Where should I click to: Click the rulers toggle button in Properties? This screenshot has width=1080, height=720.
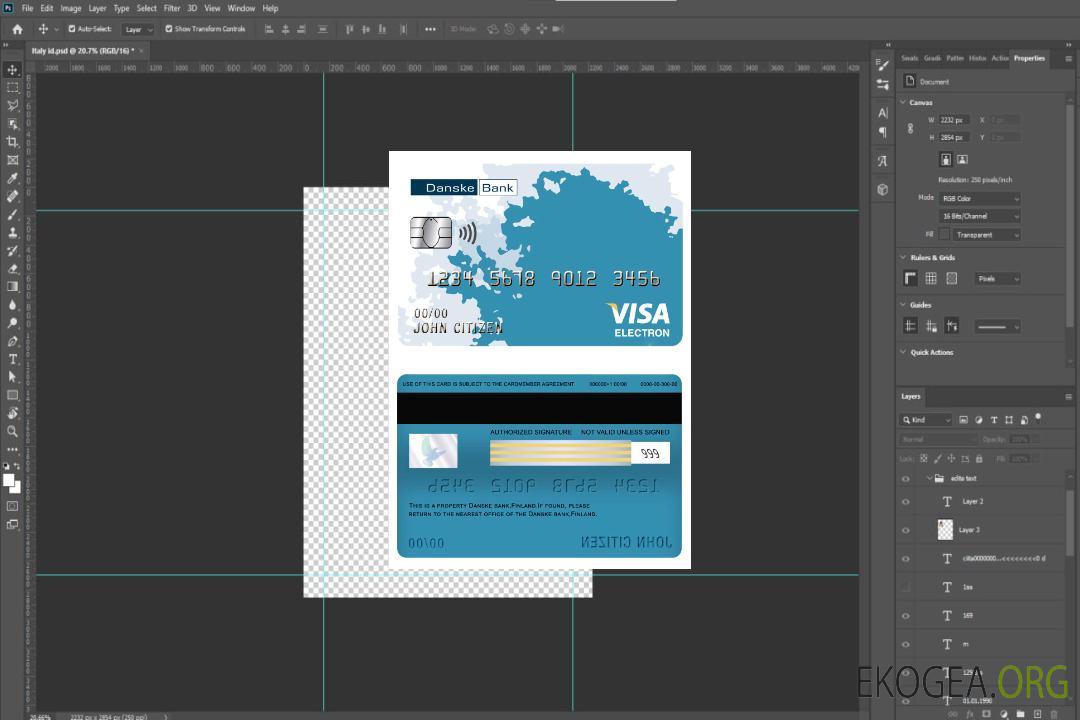pos(911,278)
